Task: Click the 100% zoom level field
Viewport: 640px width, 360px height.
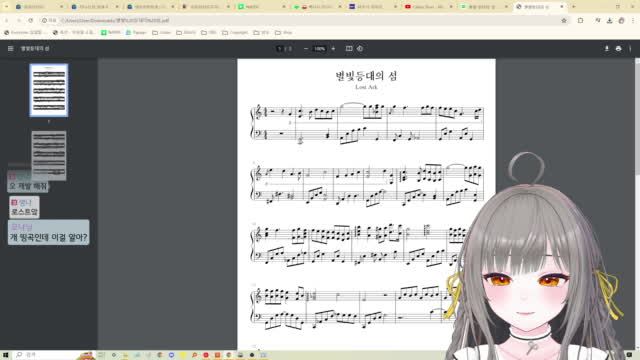Action: pos(319,49)
